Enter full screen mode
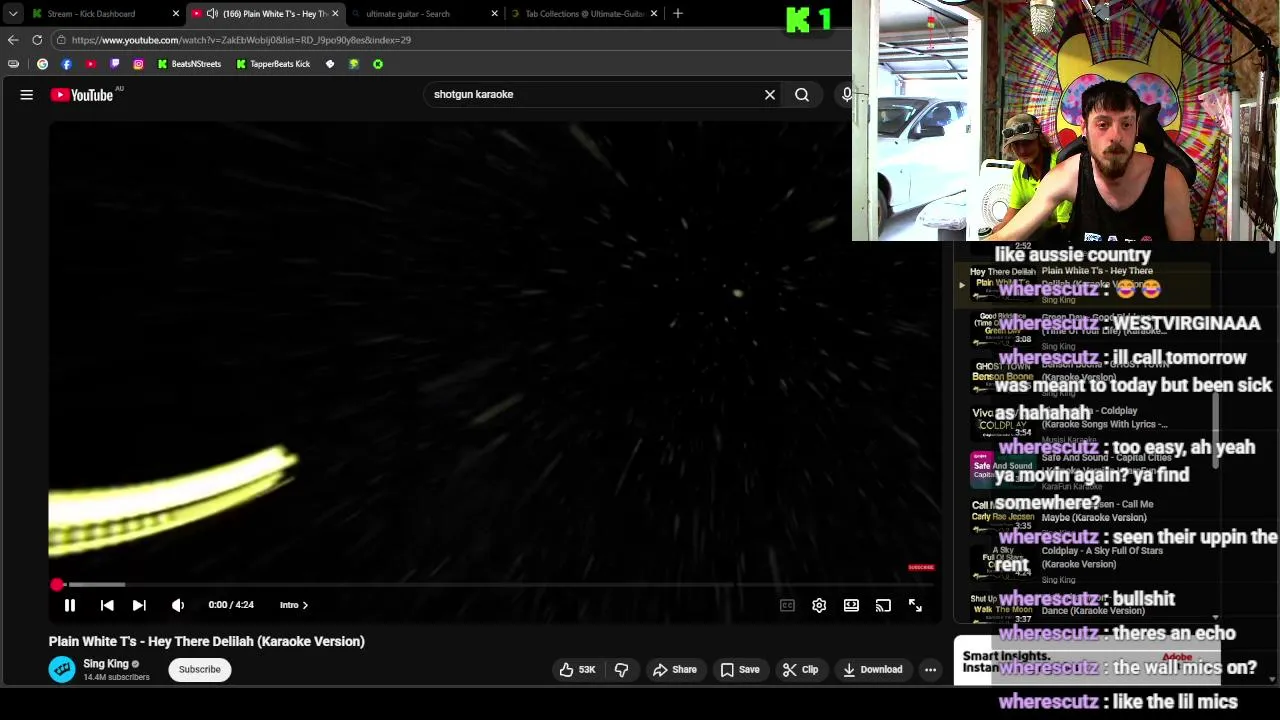This screenshot has height=720, width=1280. (x=915, y=605)
